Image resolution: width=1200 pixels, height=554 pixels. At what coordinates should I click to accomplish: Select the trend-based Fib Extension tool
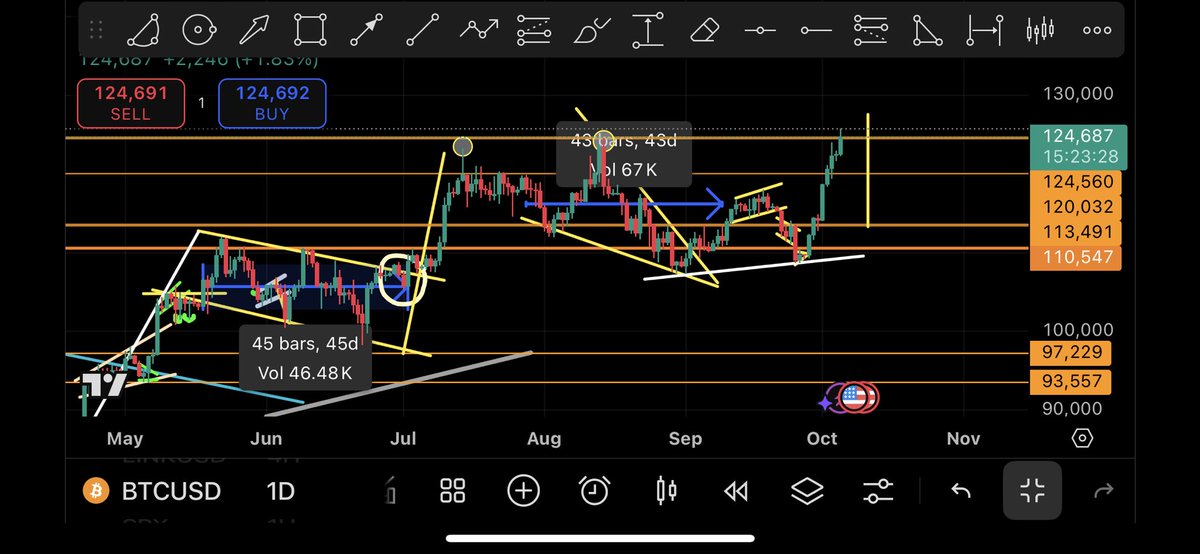point(872,30)
